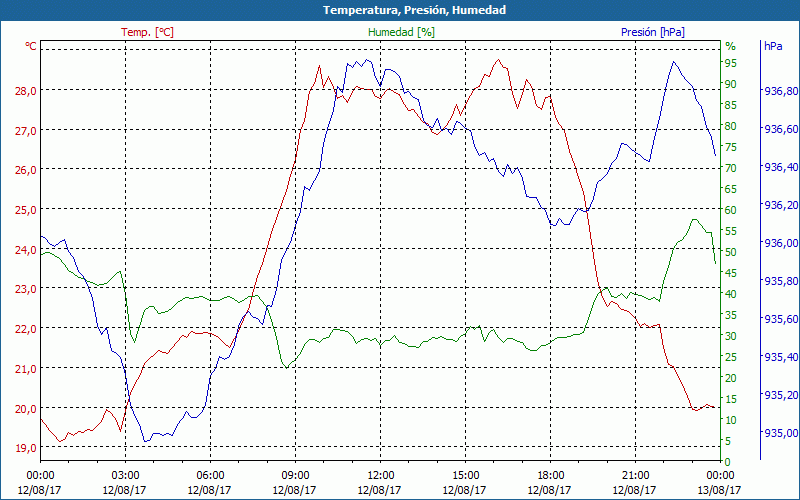This screenshot has height=500, width=800.
Task: Click the 12:00 time axis label
Action: (x=380, y=476)
